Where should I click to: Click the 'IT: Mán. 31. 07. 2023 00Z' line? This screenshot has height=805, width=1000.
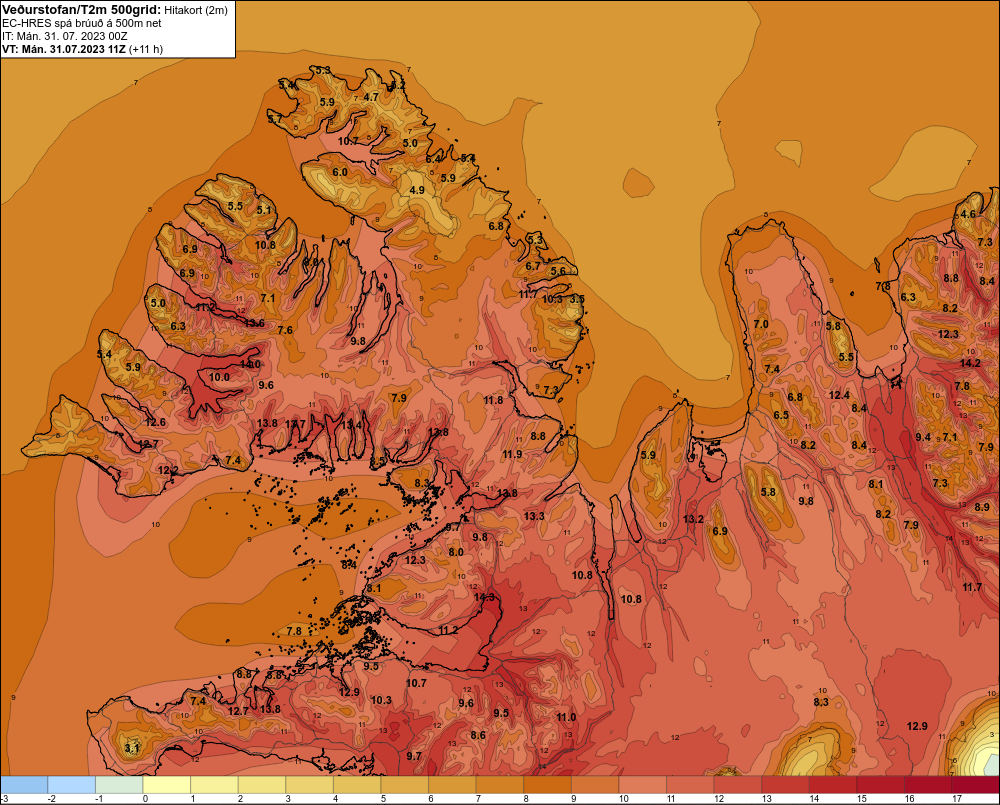click(64, 36)
